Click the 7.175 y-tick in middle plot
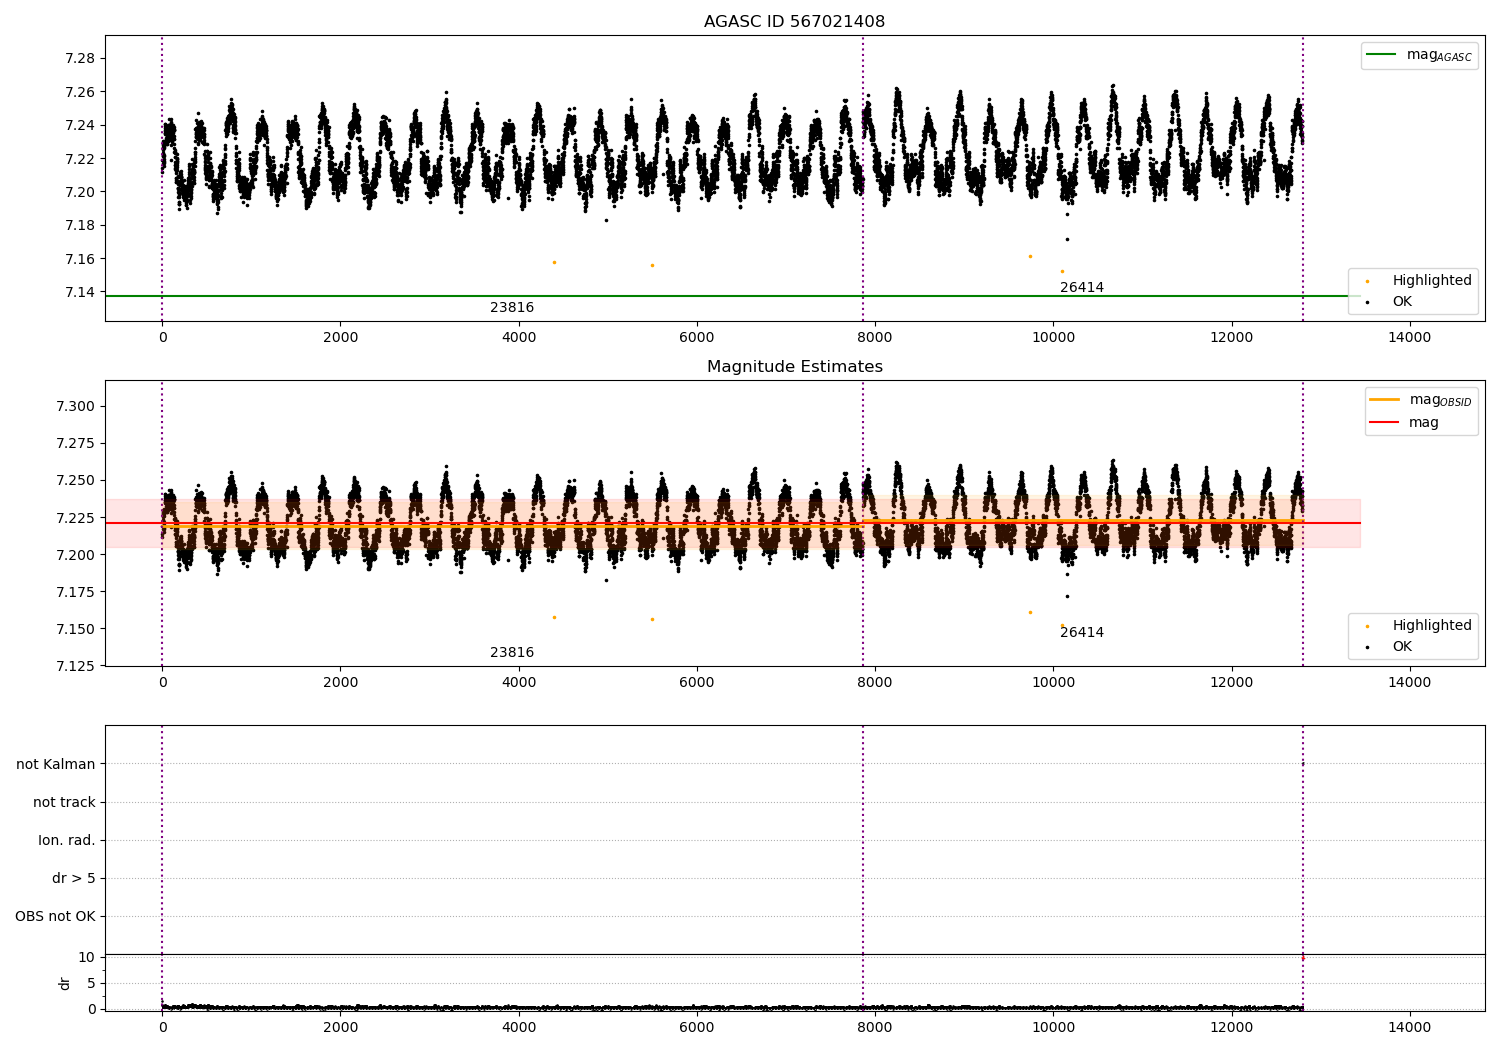The image size is (1500, 1050). (76, 592)
